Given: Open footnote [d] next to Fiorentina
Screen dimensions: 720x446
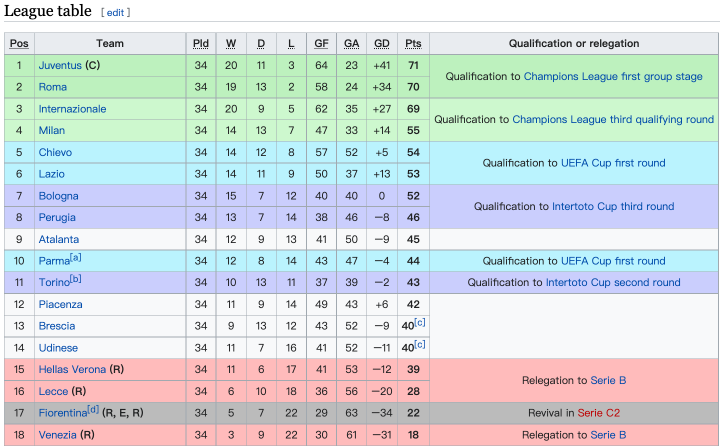Looking at the screenshot, I should point(93,408).
